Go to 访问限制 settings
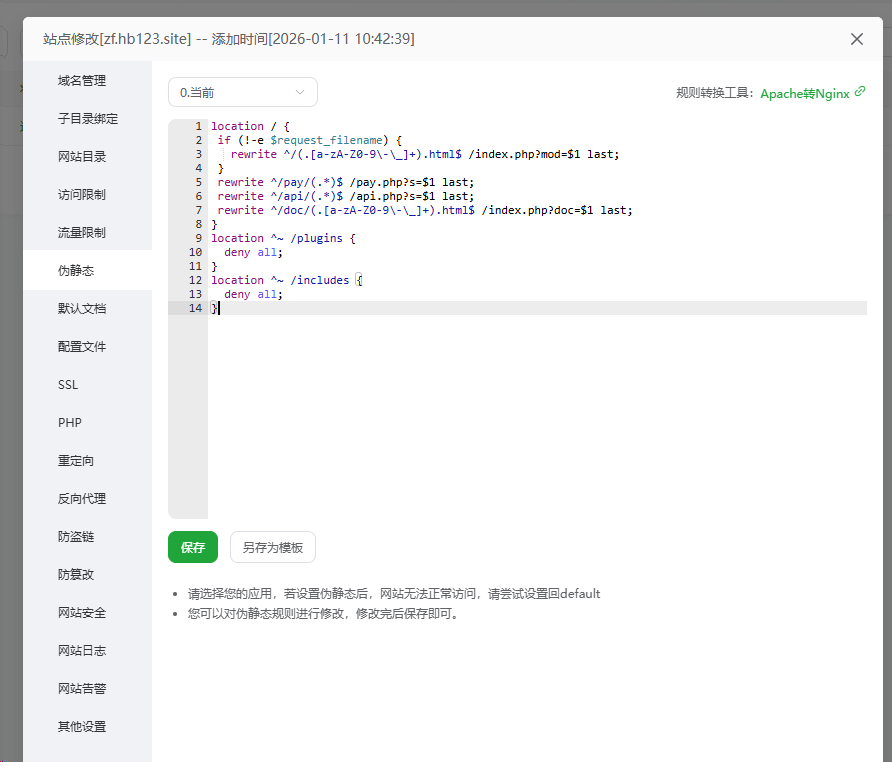892x762 pixels. point(82,195)
